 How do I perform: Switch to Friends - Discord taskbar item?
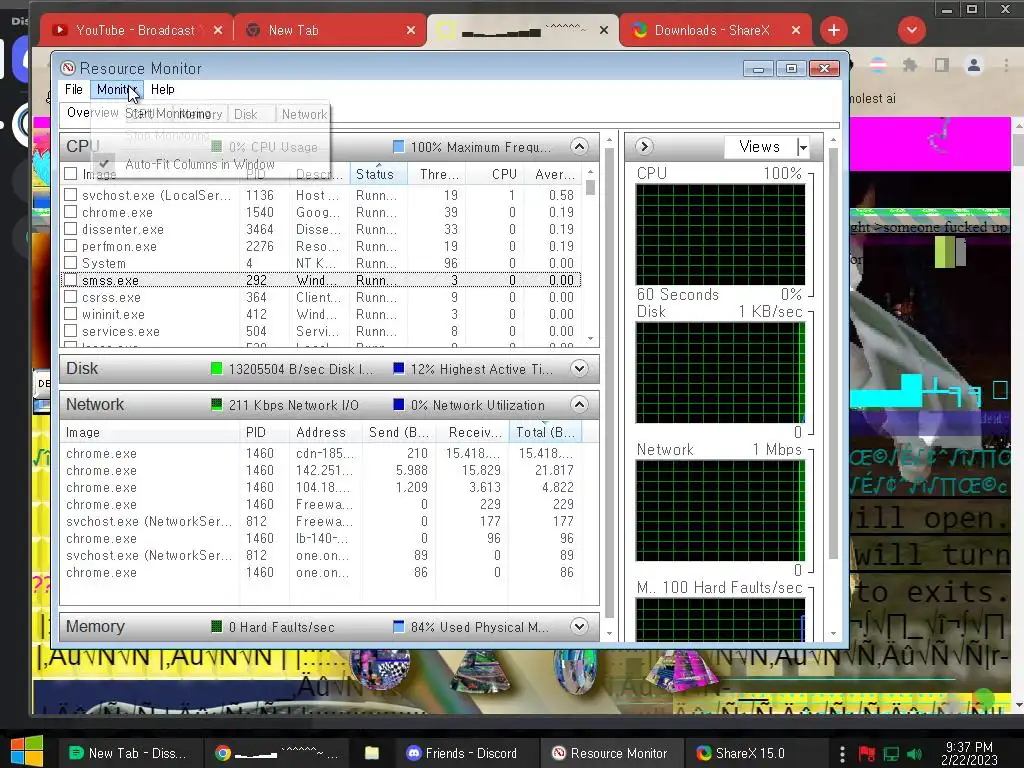tap(462, 753)
